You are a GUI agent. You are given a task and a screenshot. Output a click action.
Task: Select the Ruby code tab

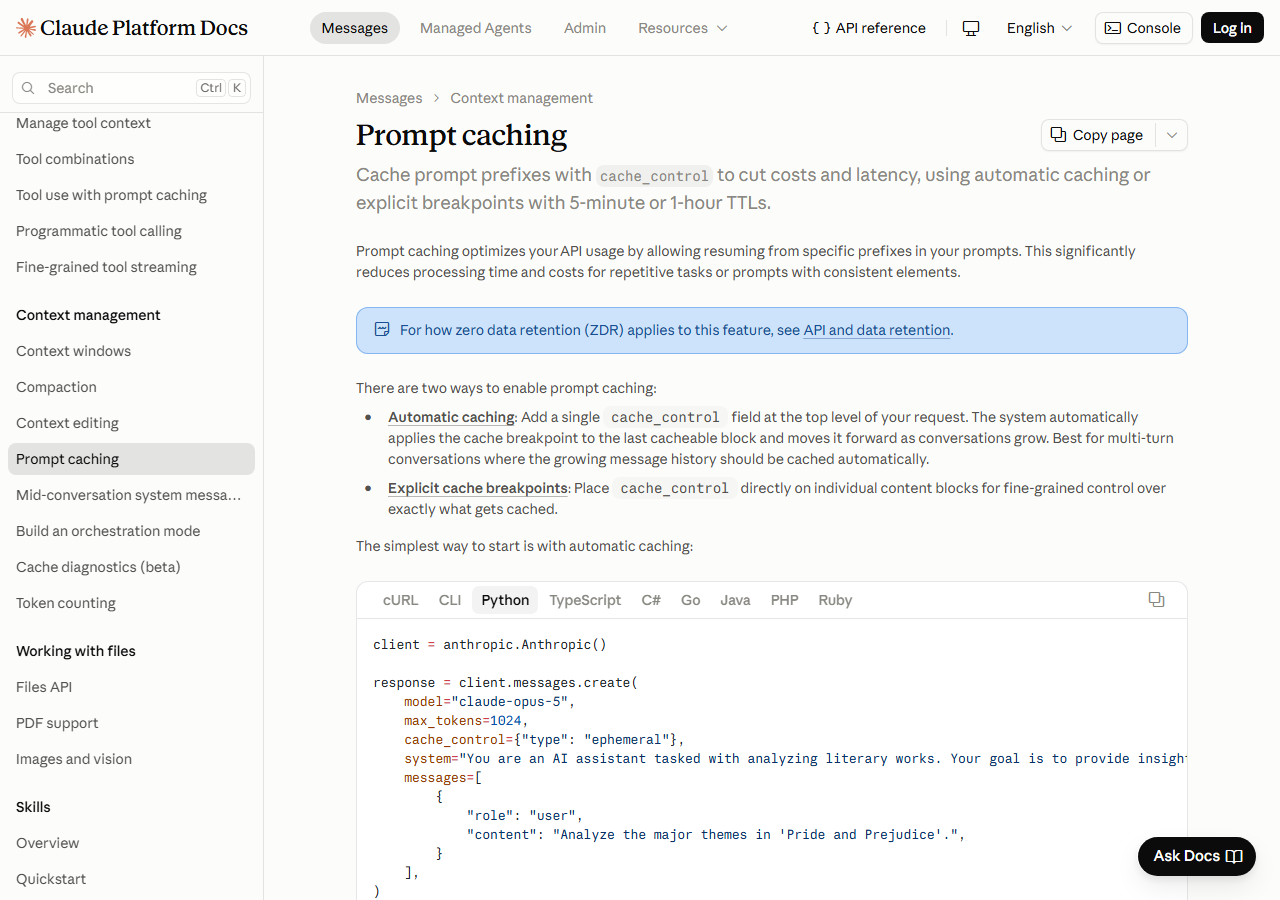835,600
